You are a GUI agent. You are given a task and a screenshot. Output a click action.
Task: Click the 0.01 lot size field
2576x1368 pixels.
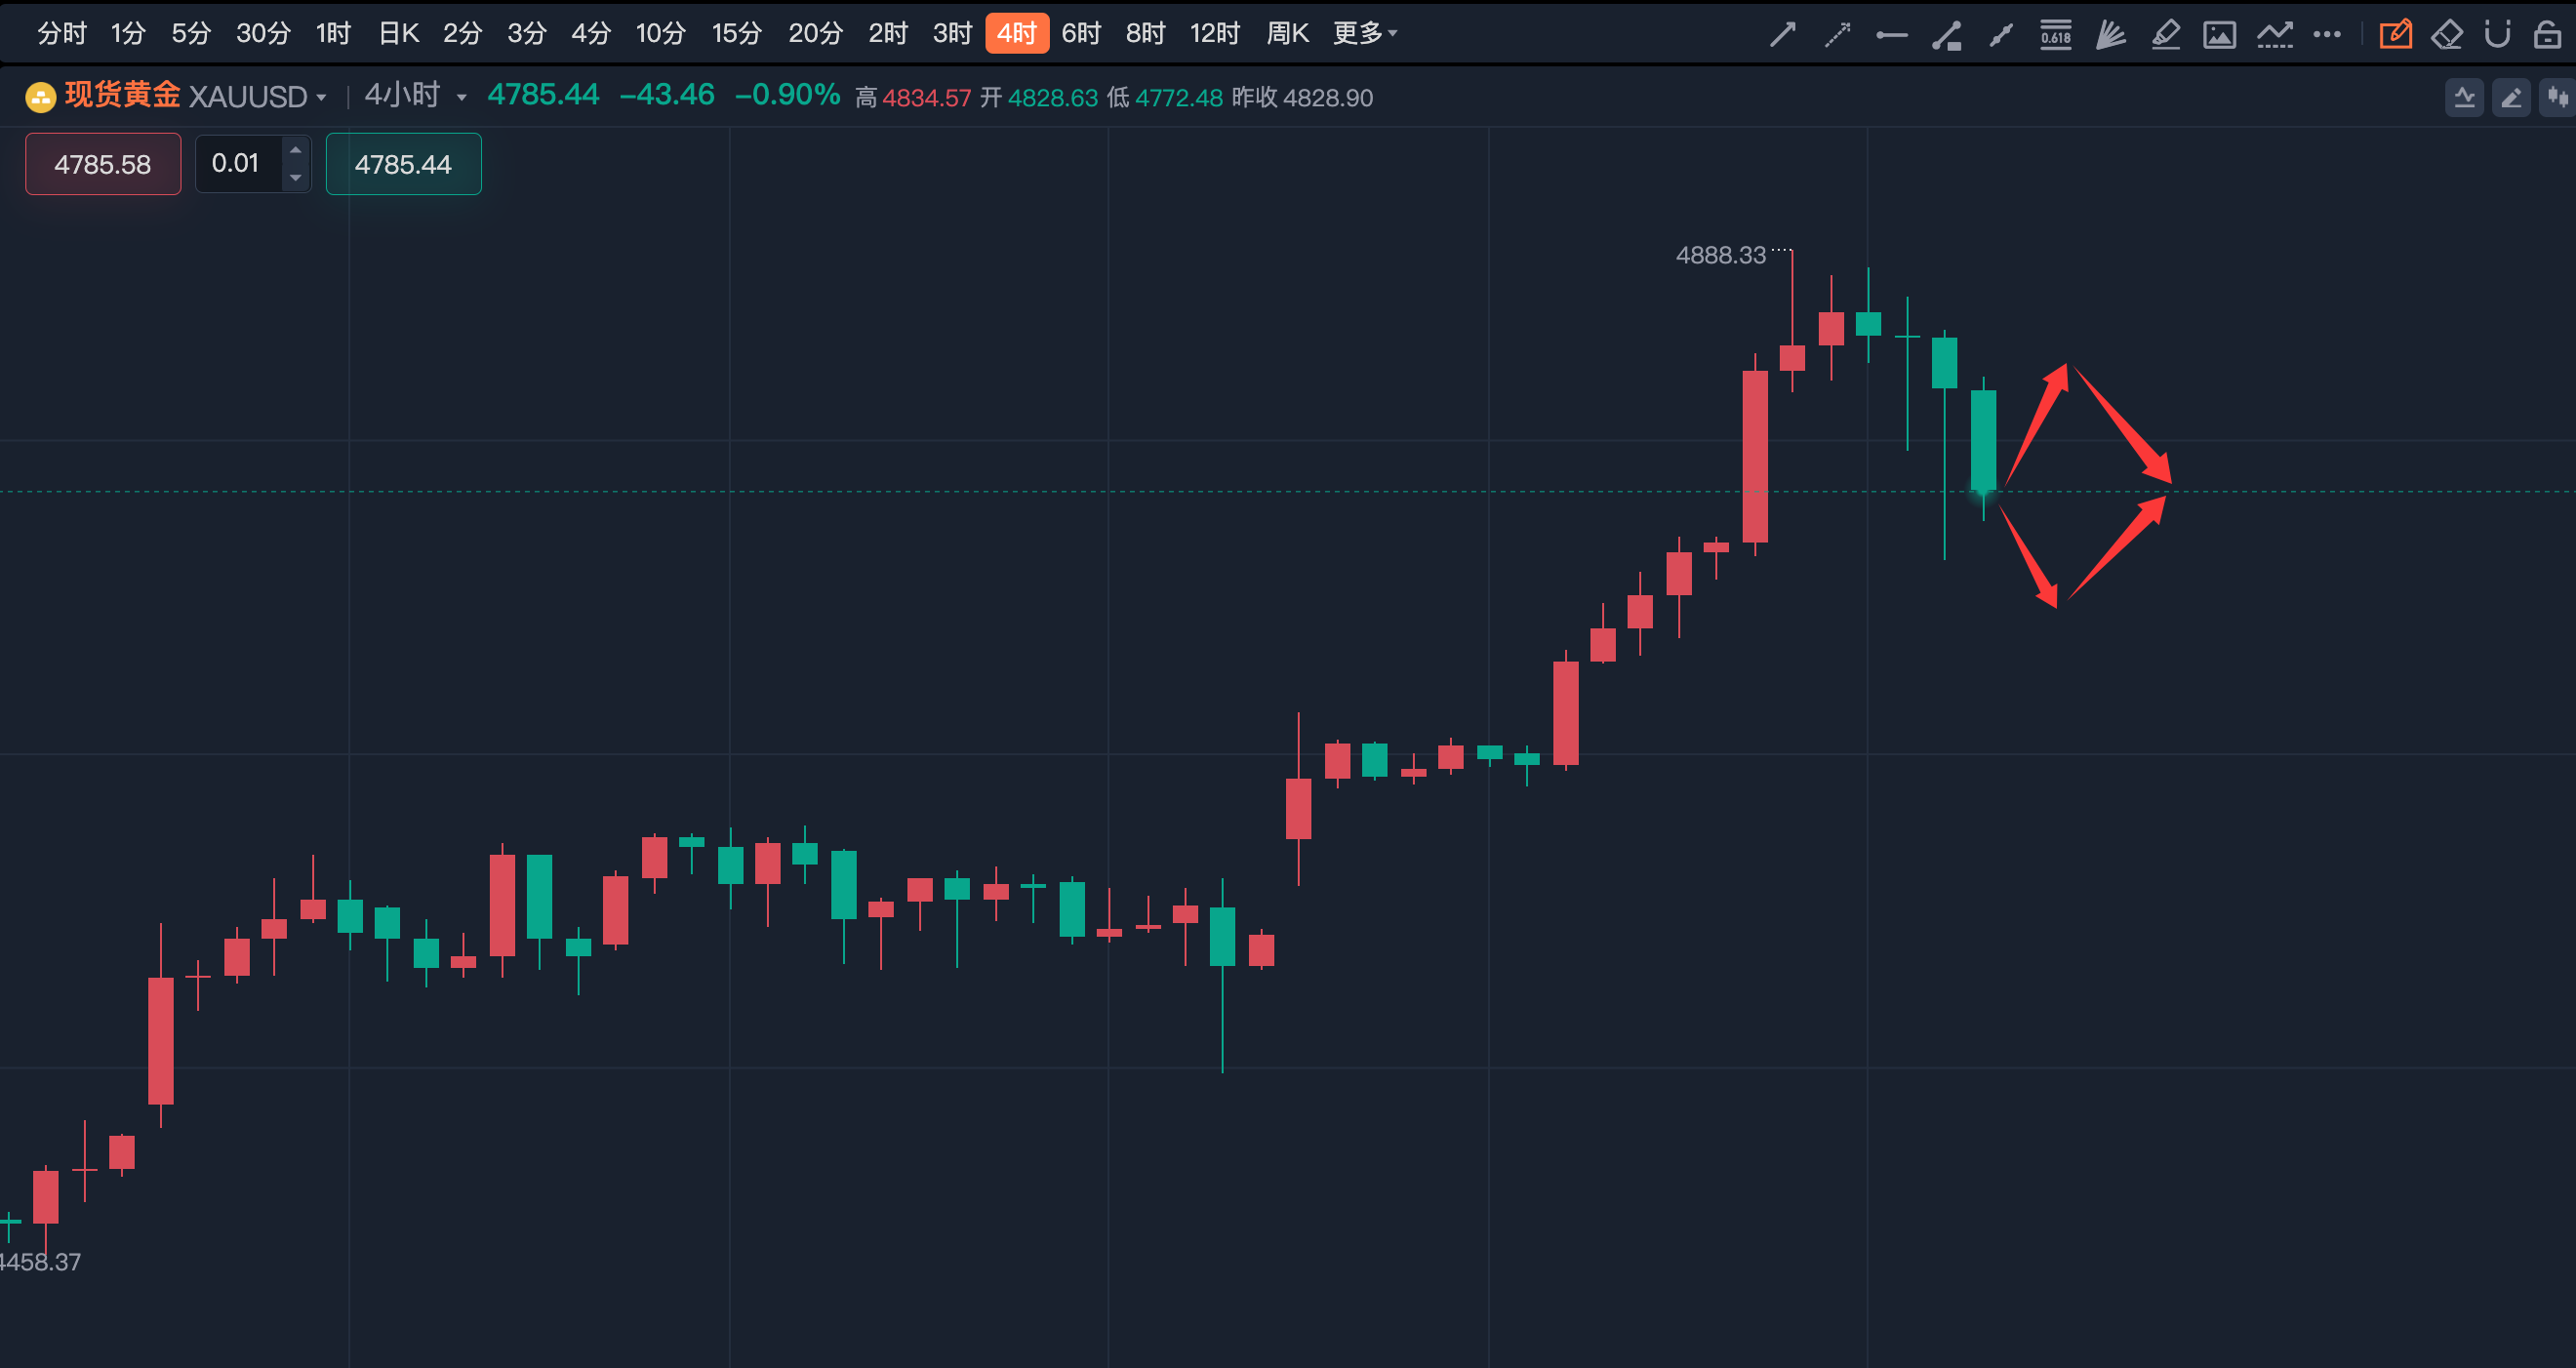(x=236, y=163)
